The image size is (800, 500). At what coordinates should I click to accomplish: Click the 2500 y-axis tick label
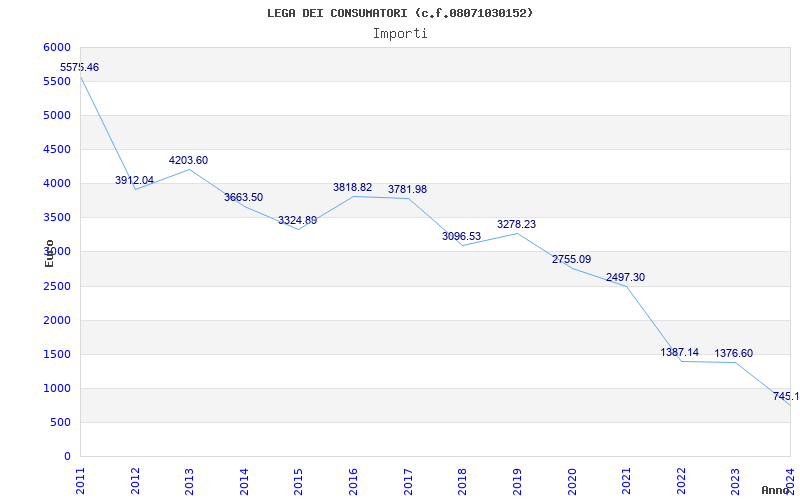tap(58, 286)
